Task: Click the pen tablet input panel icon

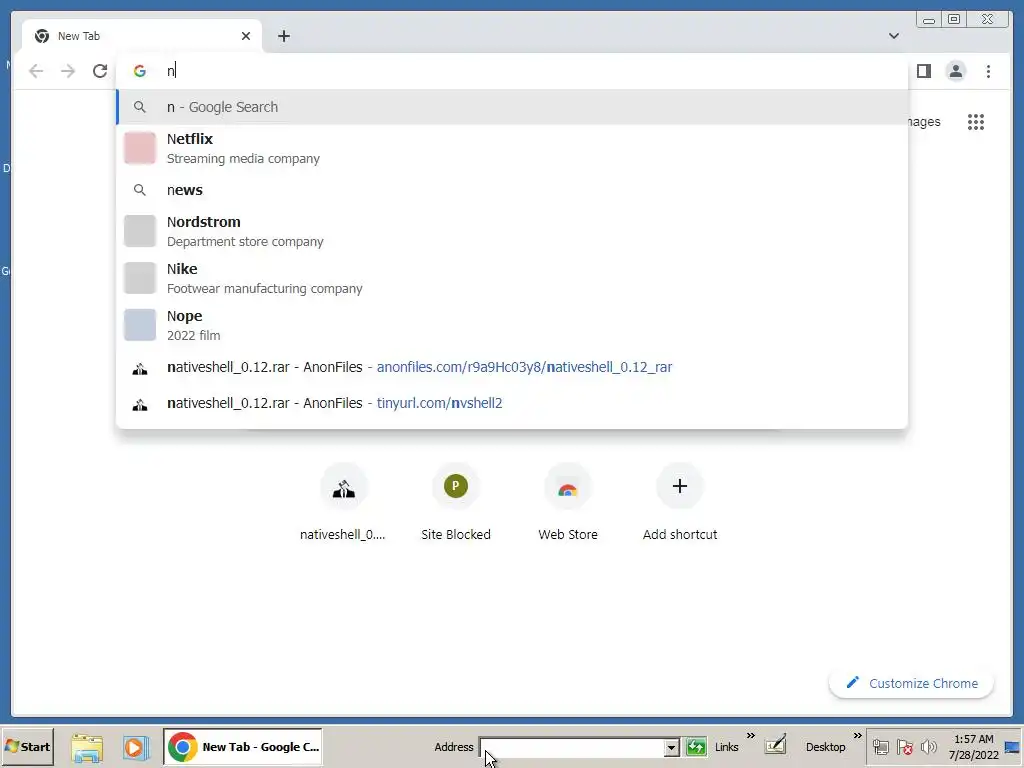Action: pyautogui.click(x=775, y=746)
